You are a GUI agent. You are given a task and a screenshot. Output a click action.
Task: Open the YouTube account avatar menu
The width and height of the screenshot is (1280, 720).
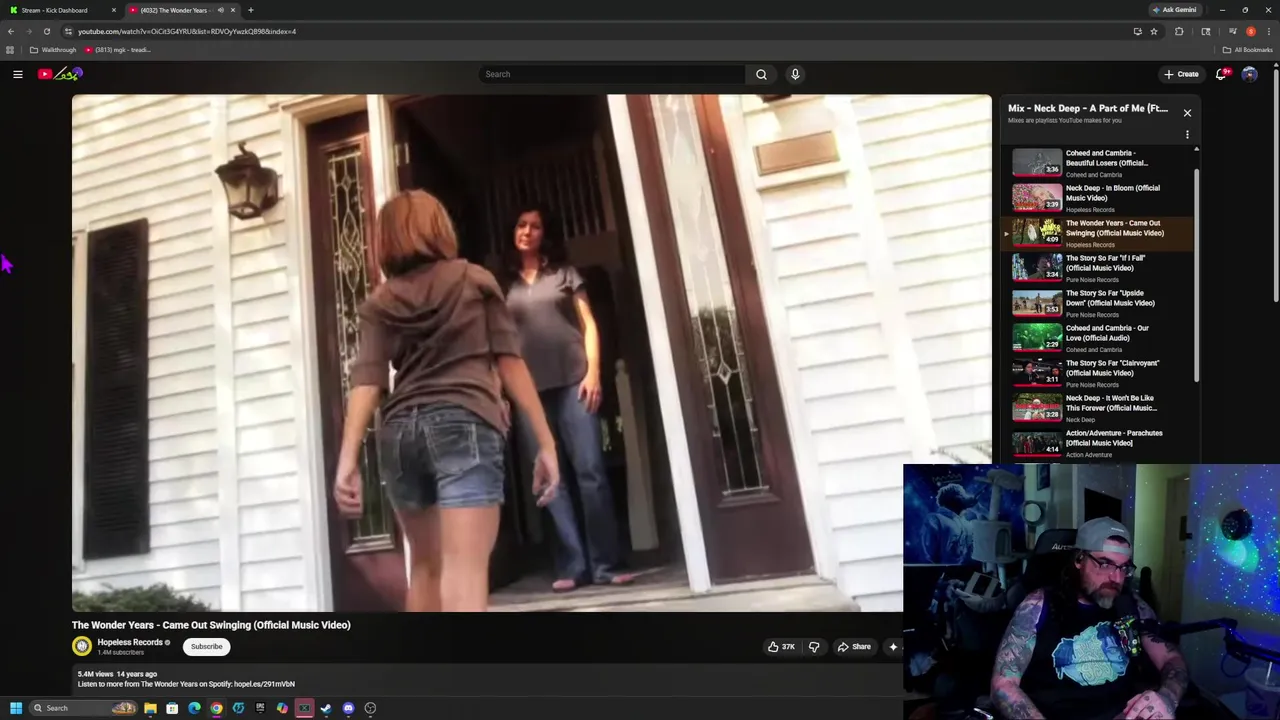[x=1249, y=74]
